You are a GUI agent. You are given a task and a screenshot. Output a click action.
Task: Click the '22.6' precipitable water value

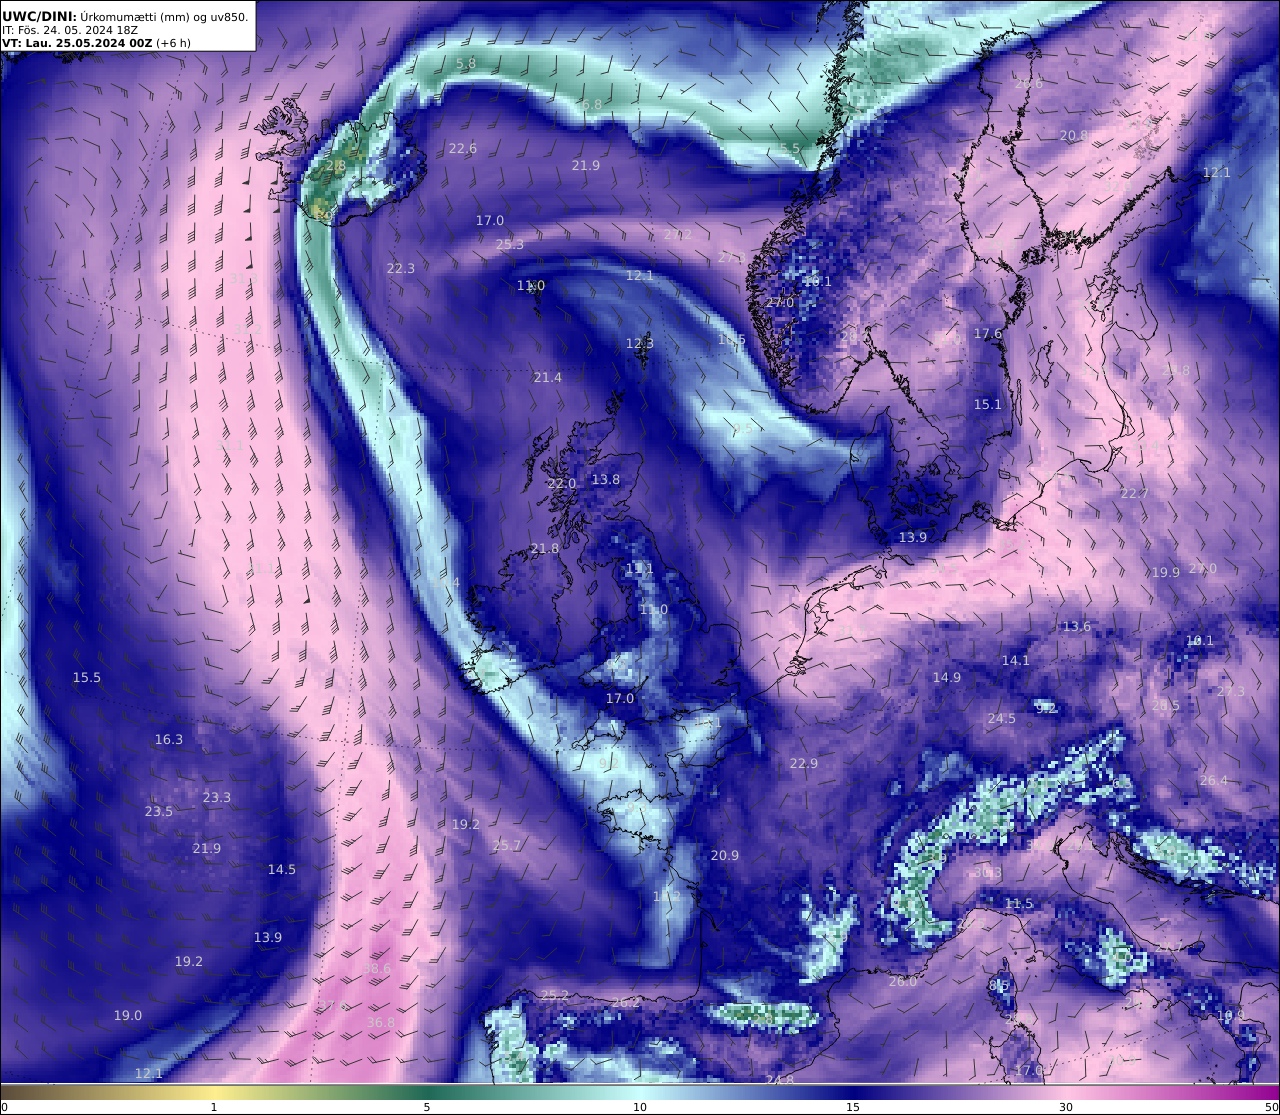click(463, 148)
